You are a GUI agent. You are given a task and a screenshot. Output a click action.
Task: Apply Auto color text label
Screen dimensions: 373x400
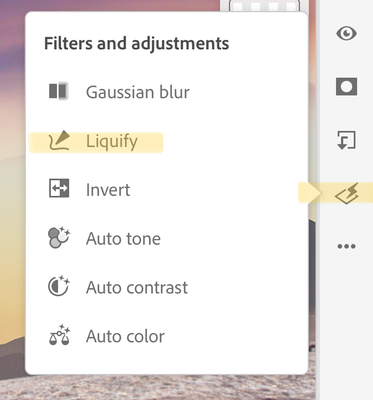point(125,336)
